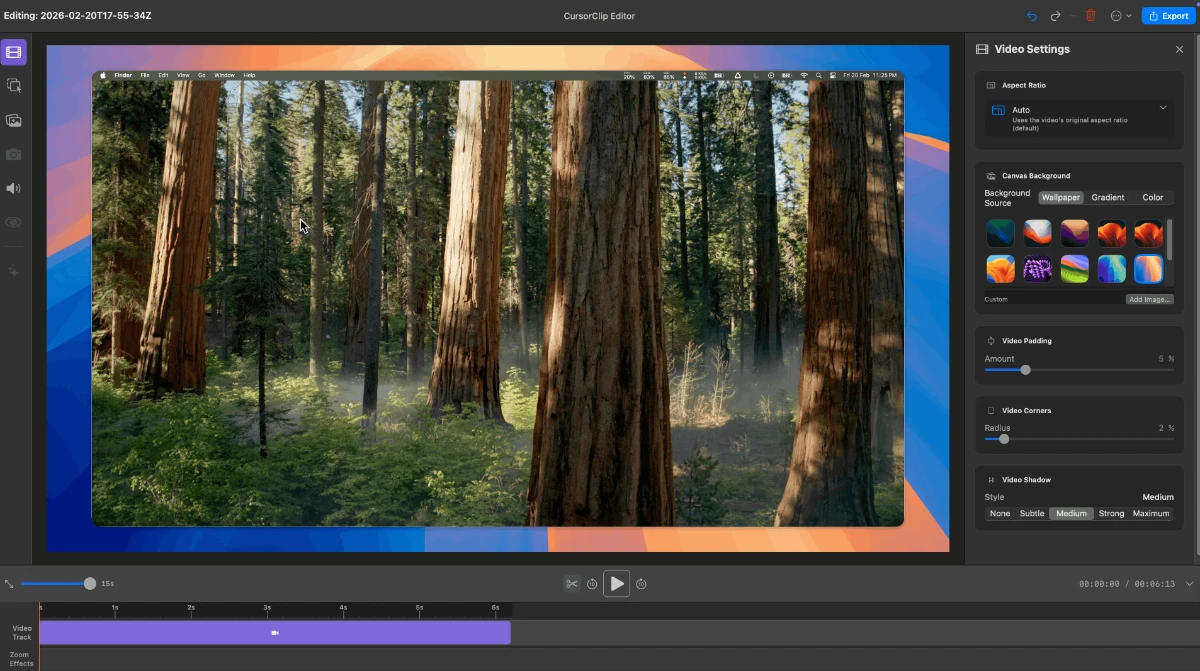Click the redo arrow icon
Image resolution: width=1200 pixels, height=671 pixels.
click(1055, 16)
